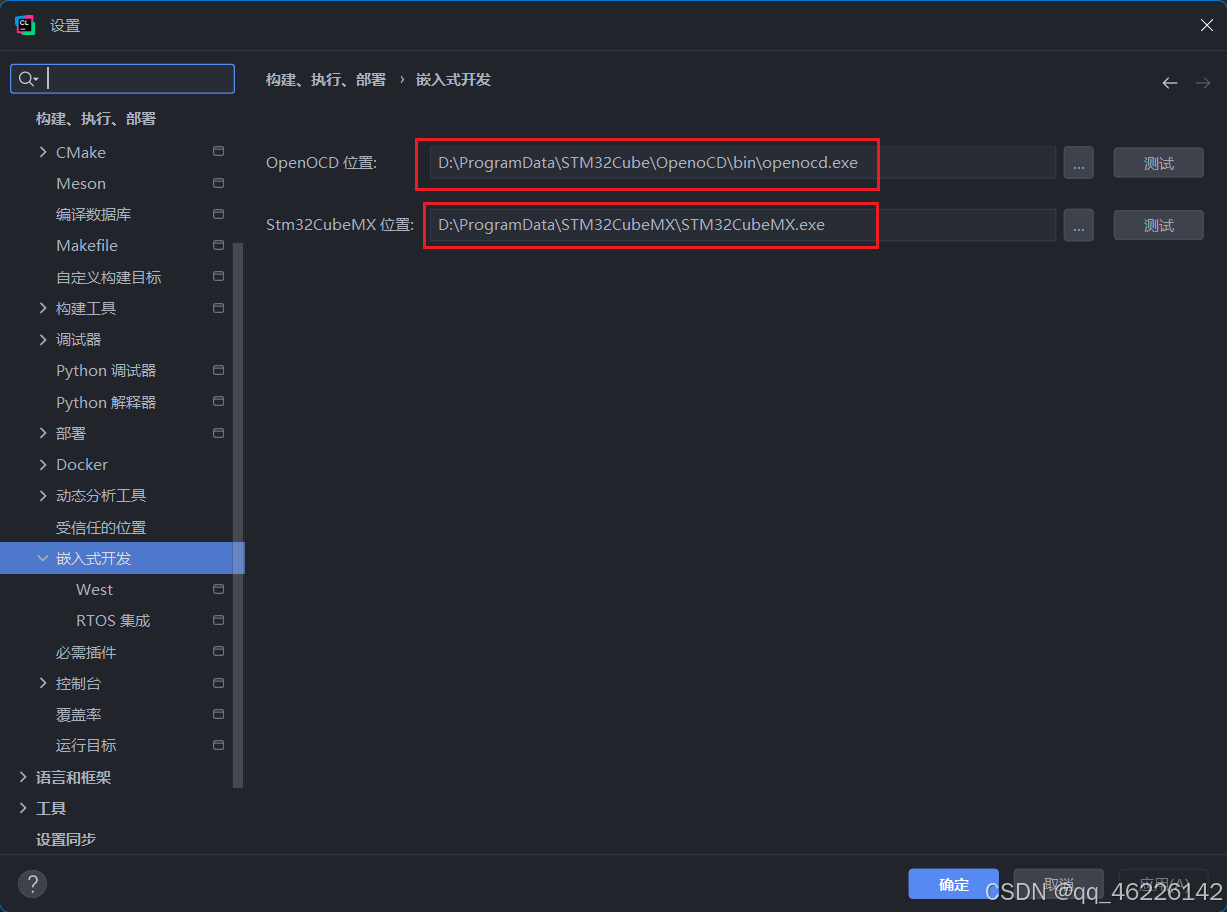Browse for OpenOCD location with ... button
The width and height of the screenshot is (1227, 912).
point(1078,163)
